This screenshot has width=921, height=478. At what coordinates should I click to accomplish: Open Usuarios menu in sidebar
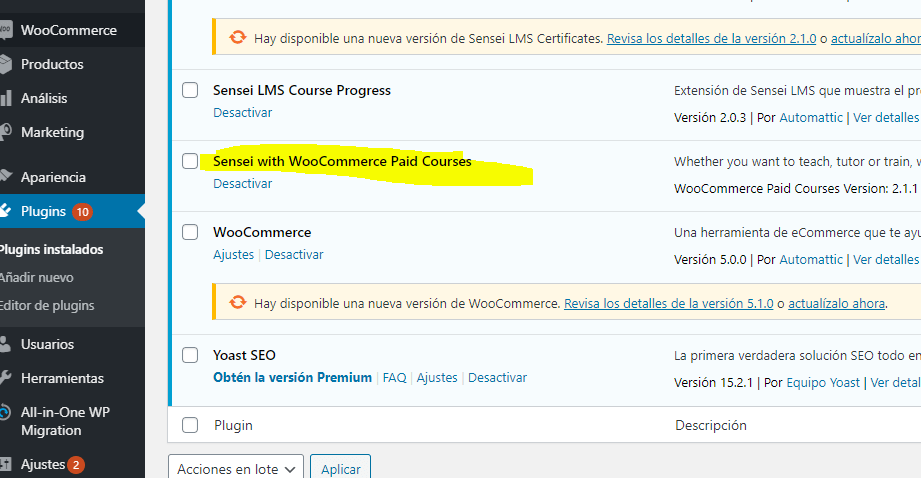[48, 344]
